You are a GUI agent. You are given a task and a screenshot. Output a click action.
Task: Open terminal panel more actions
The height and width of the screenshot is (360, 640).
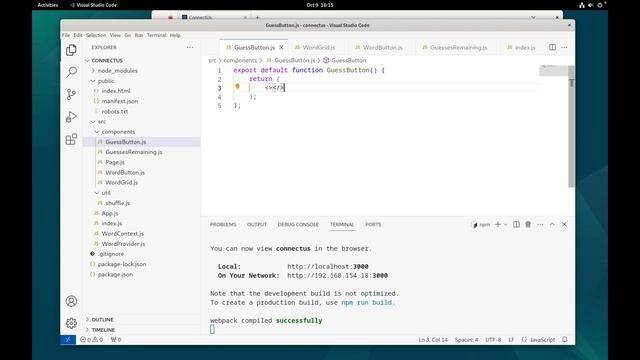pyautogui.click(x=540, y=224)
